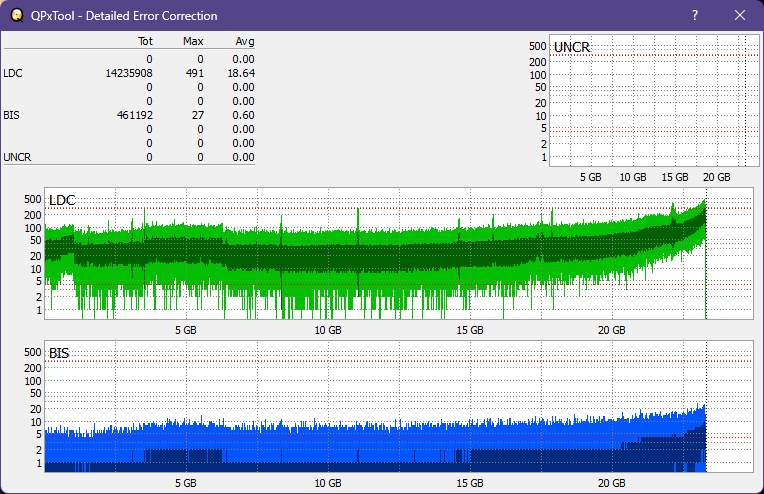Screen dimensions: 764x494
Task: Select the BIS row label in statistics table
Action: click(11, 115)
